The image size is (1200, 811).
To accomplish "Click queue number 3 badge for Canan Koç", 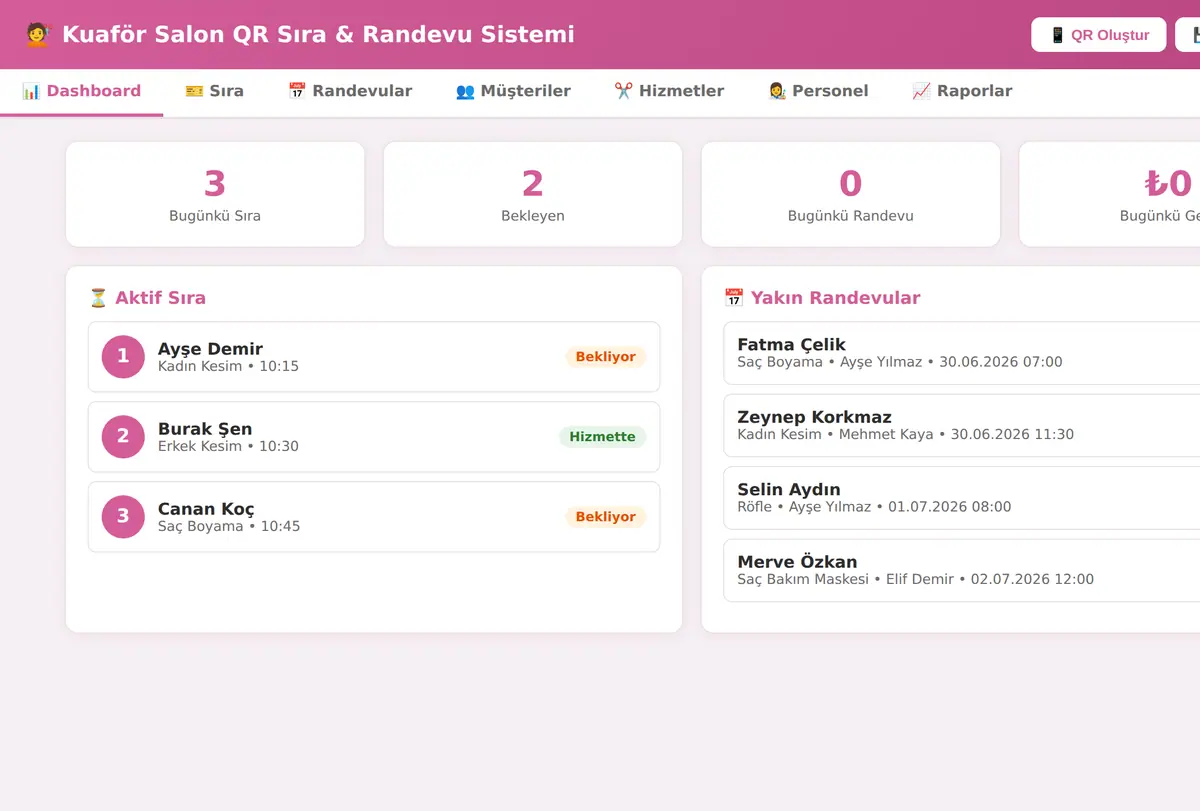I will [x=123, y=517].
